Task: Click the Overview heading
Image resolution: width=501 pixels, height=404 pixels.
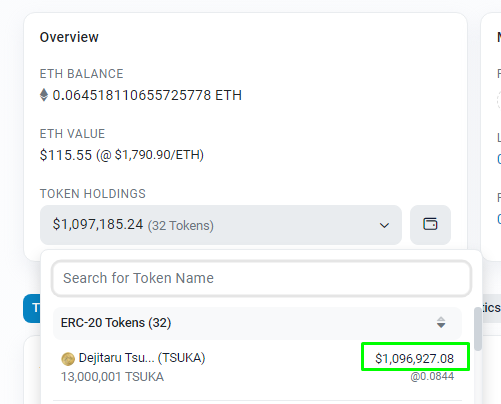Action: [x=69, y=37]
